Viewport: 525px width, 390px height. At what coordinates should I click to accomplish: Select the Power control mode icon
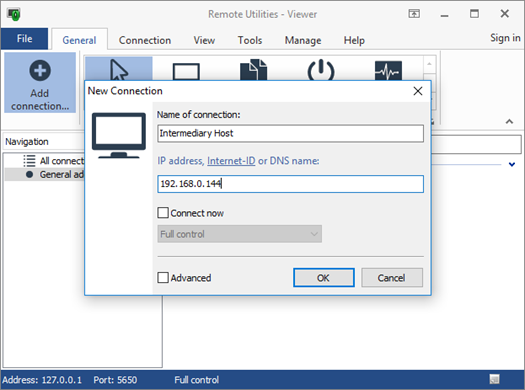pos(321,70)
